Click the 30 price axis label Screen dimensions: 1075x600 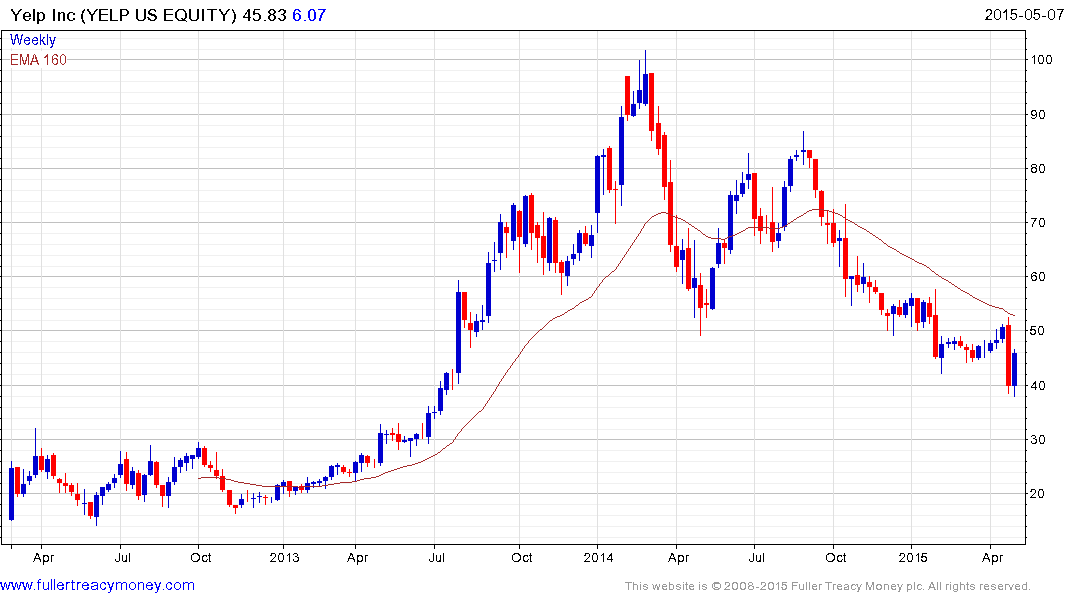click(1038, 440)
